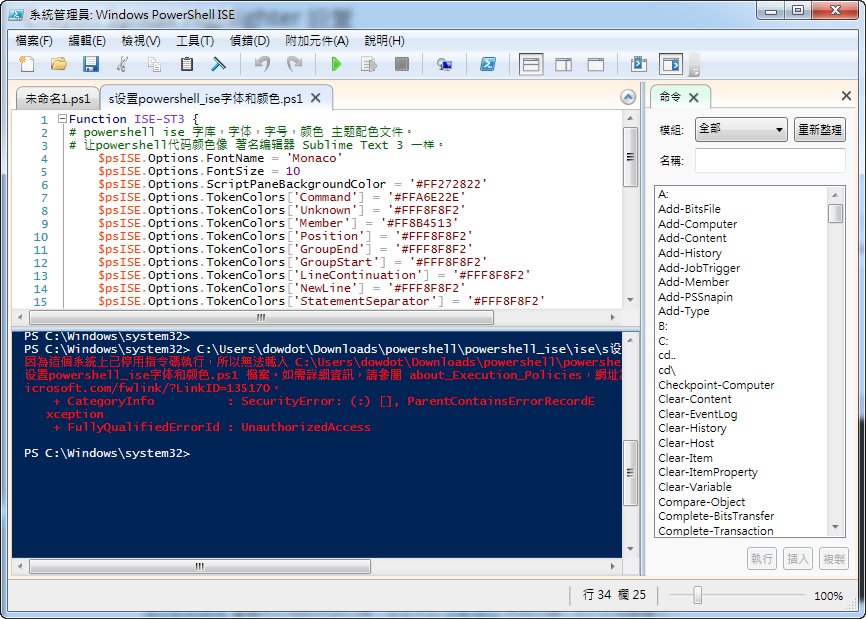Switch to 未命名1.ps1 tab
Screen dimensions: 866x619
click(57, 99)
